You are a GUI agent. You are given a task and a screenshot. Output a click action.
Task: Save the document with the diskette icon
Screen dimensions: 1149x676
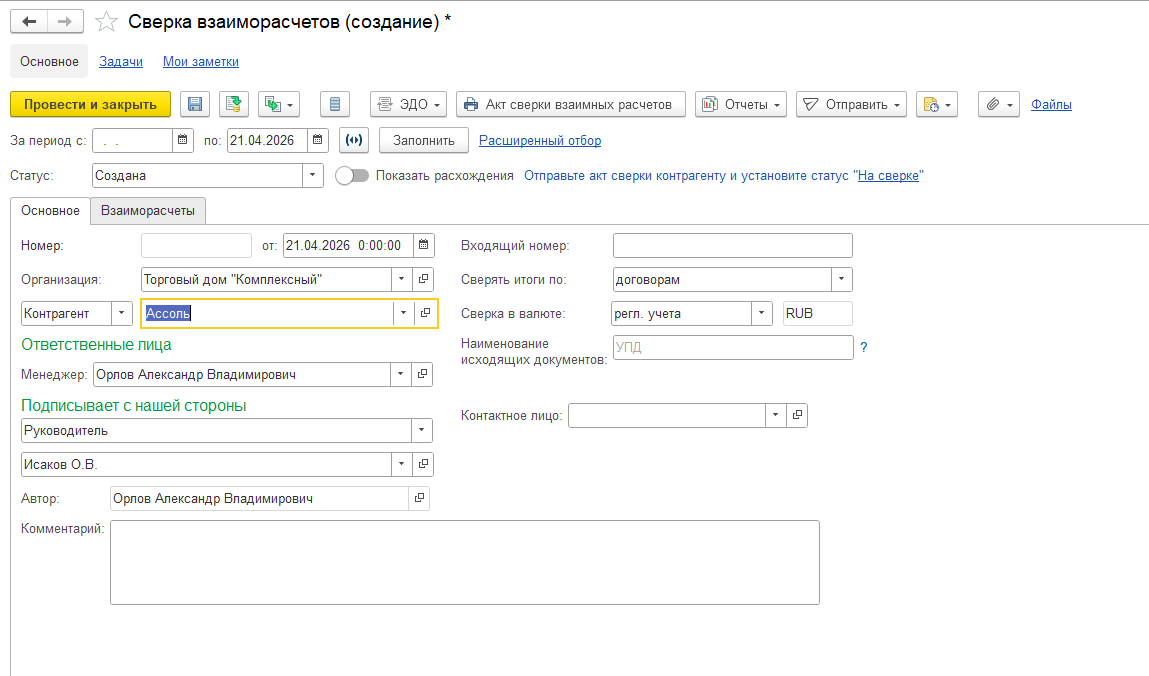(195, 104)
